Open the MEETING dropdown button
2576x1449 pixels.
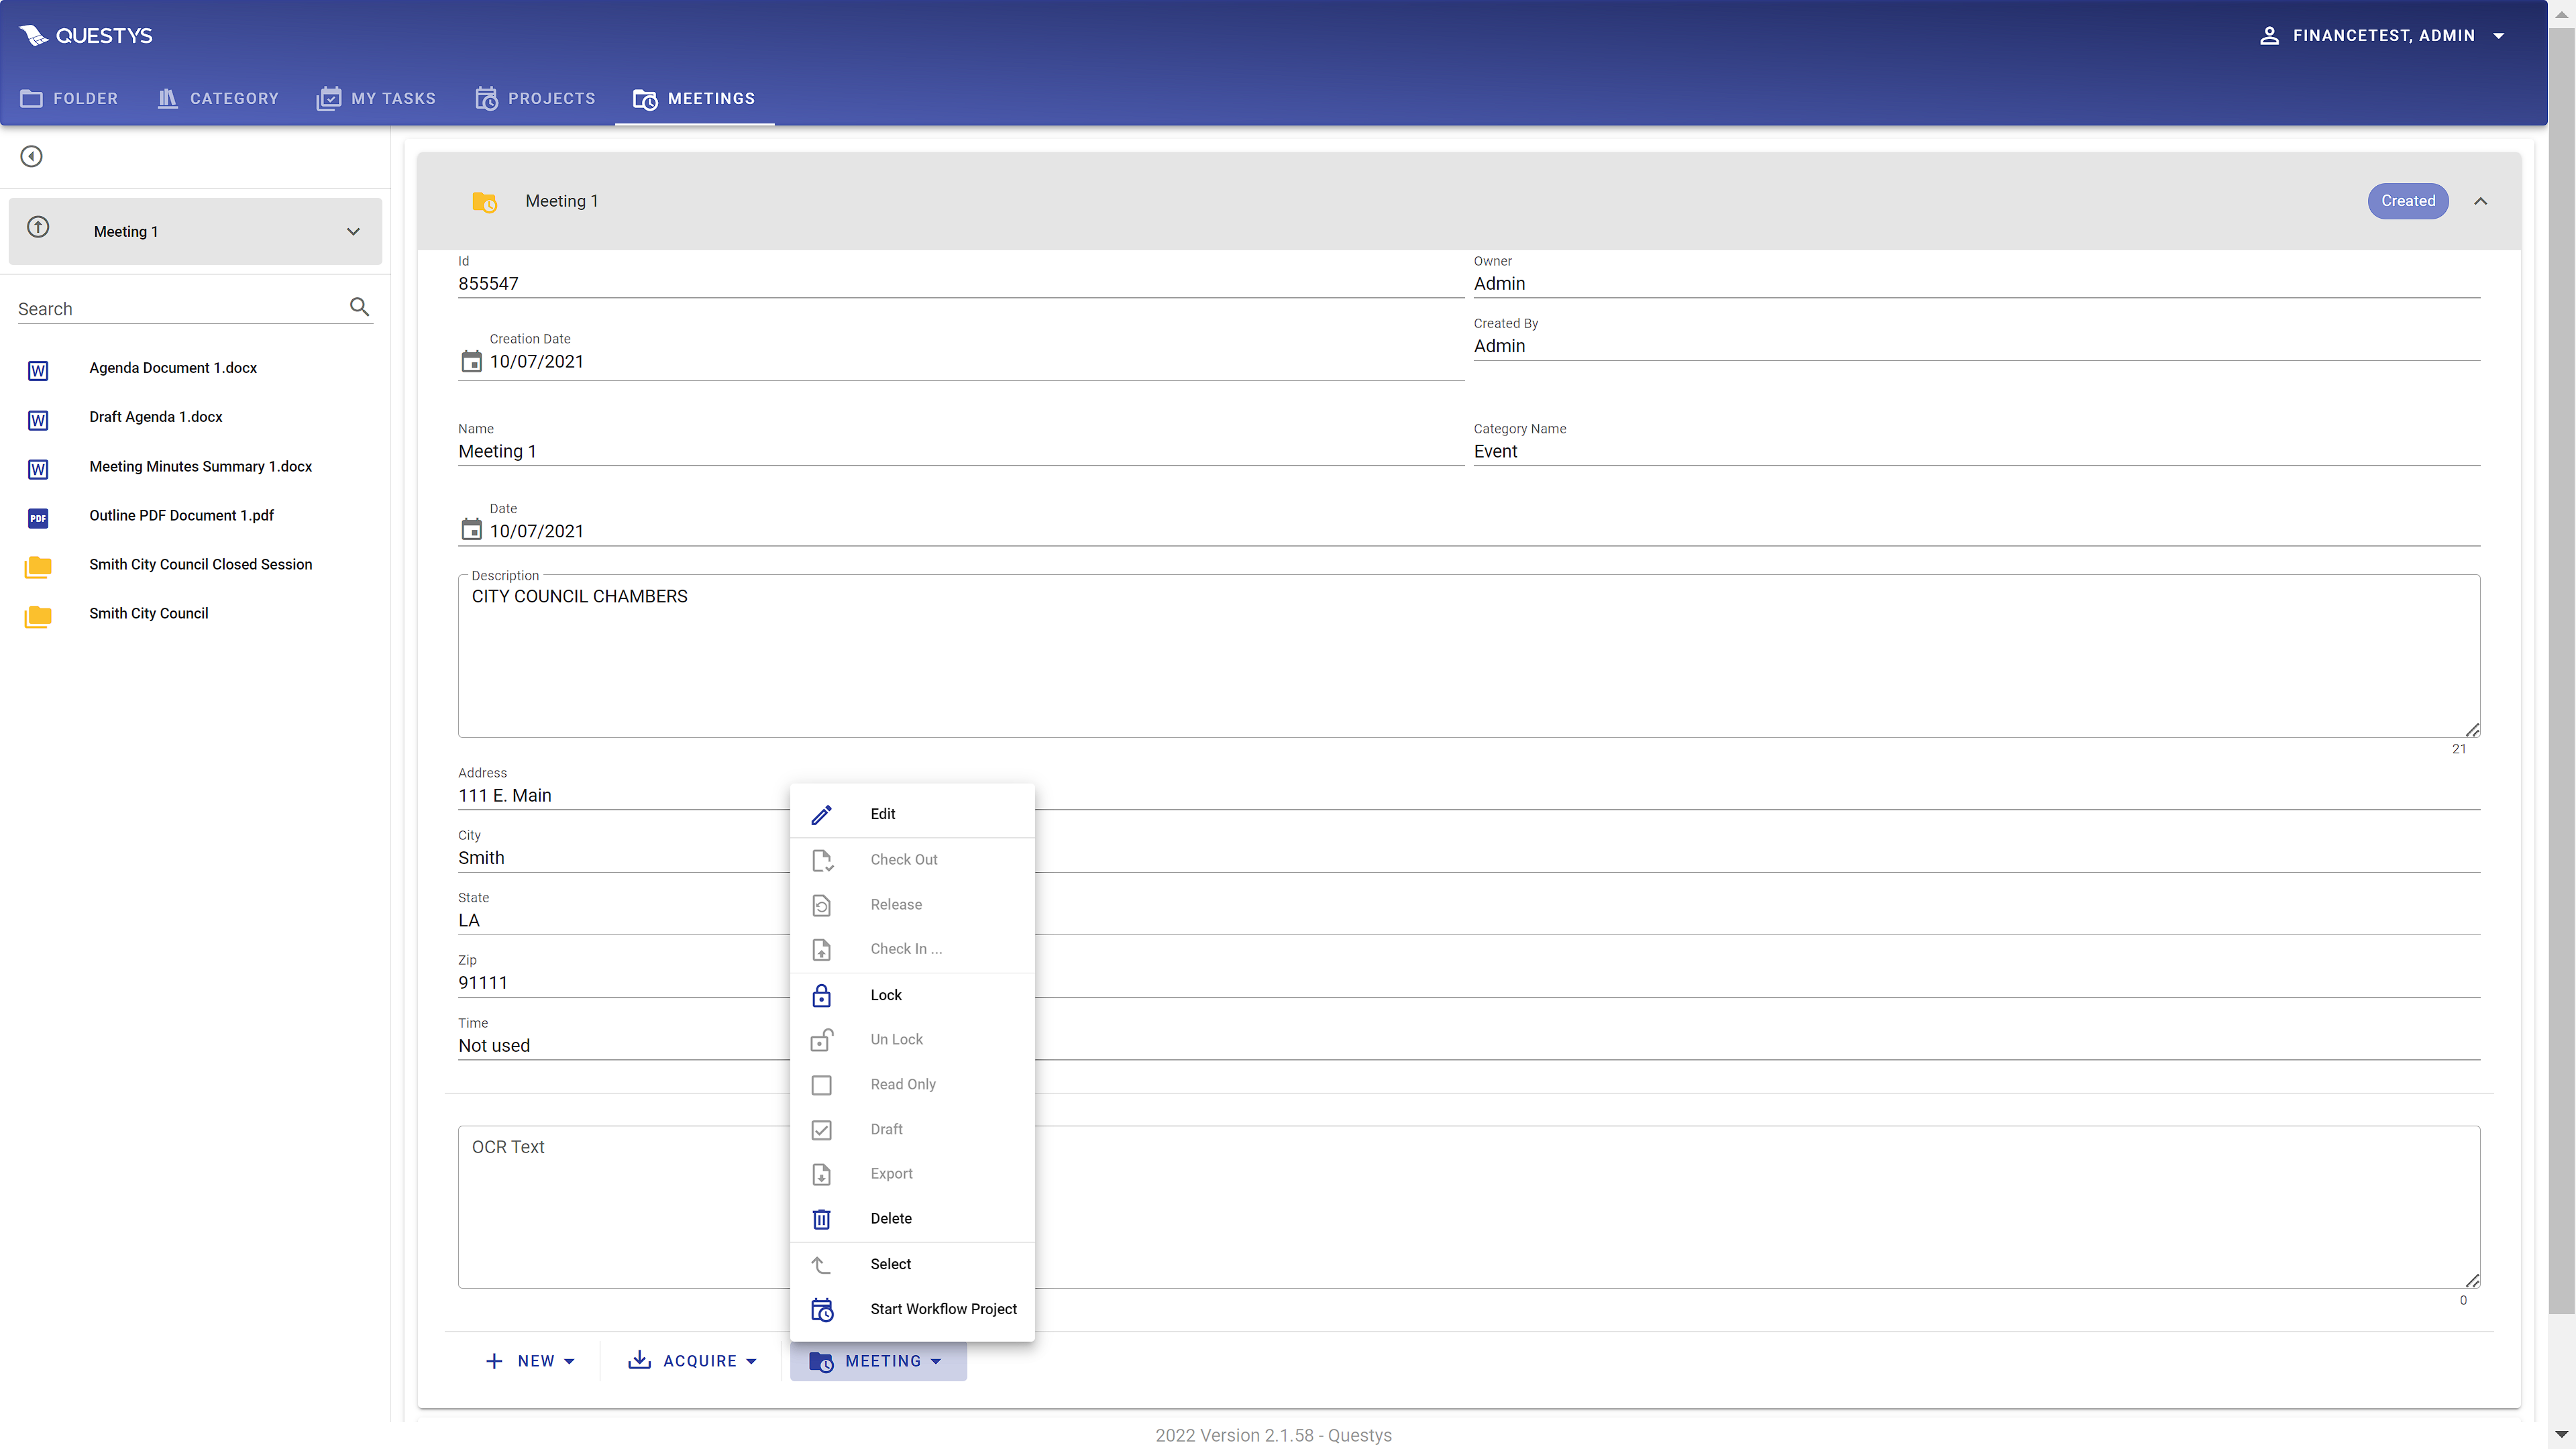pyautogui.click(x=879, y=1360)
